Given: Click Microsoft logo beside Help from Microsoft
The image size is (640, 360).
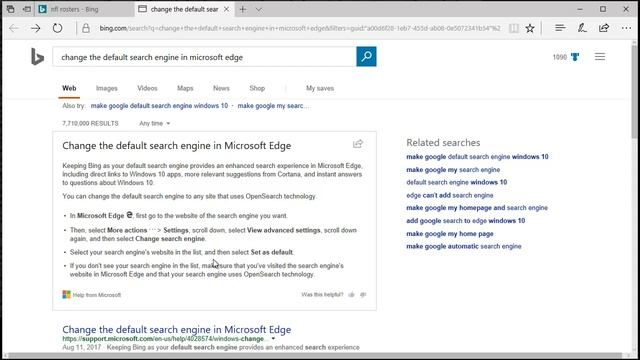Looking at the screenshot, I should 66,295.
